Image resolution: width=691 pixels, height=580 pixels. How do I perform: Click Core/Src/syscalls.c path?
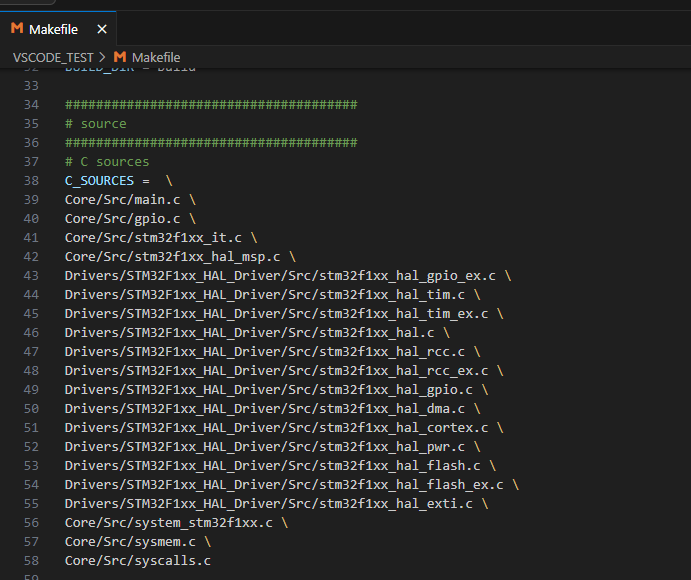click(138, 561)
